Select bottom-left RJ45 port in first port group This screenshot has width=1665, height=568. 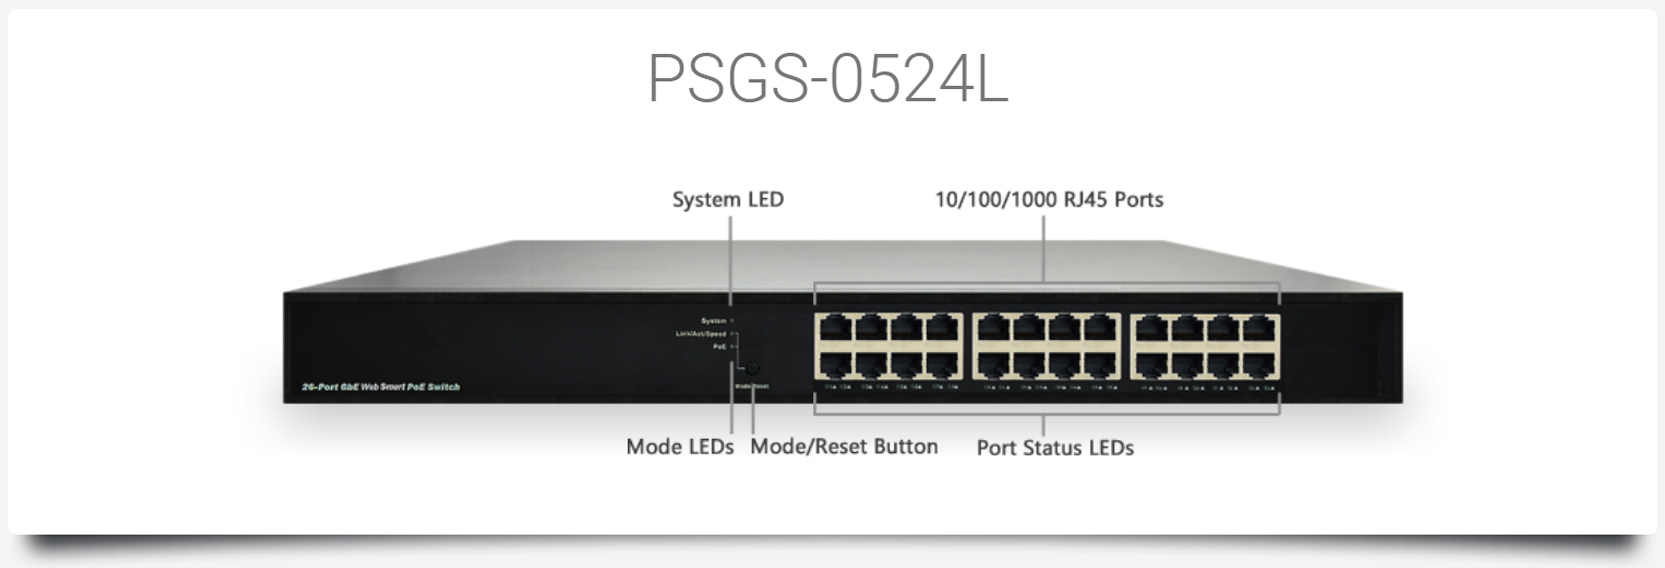click(835, 365)
